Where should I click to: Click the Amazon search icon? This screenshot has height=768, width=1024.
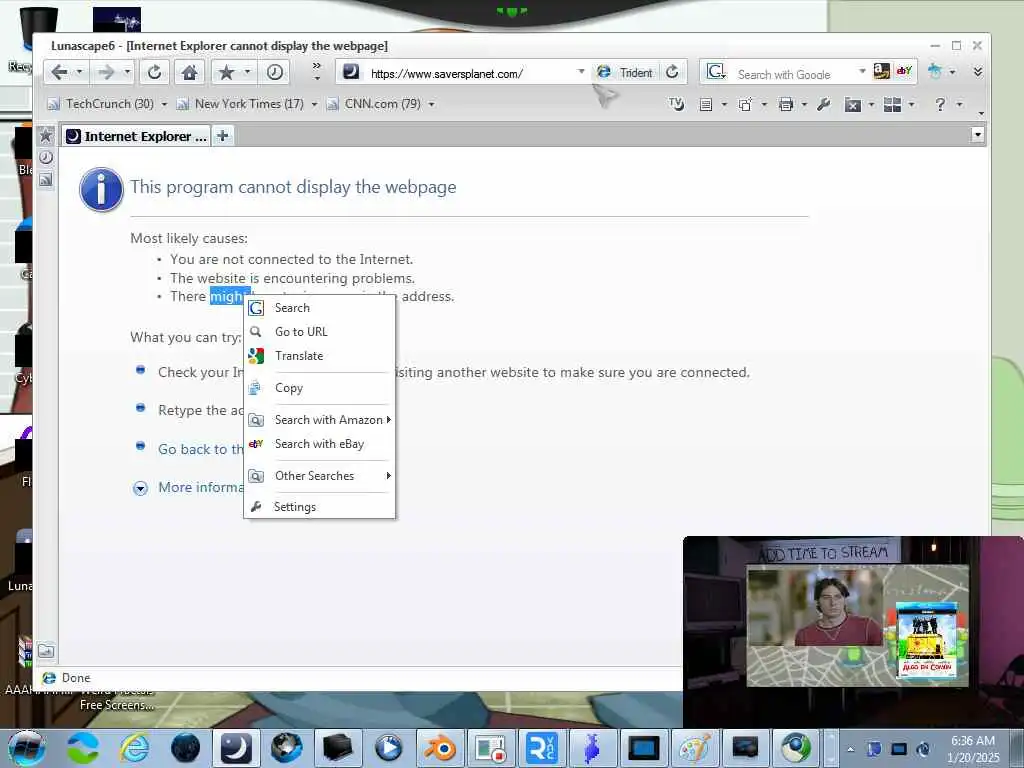click(882, 71)
